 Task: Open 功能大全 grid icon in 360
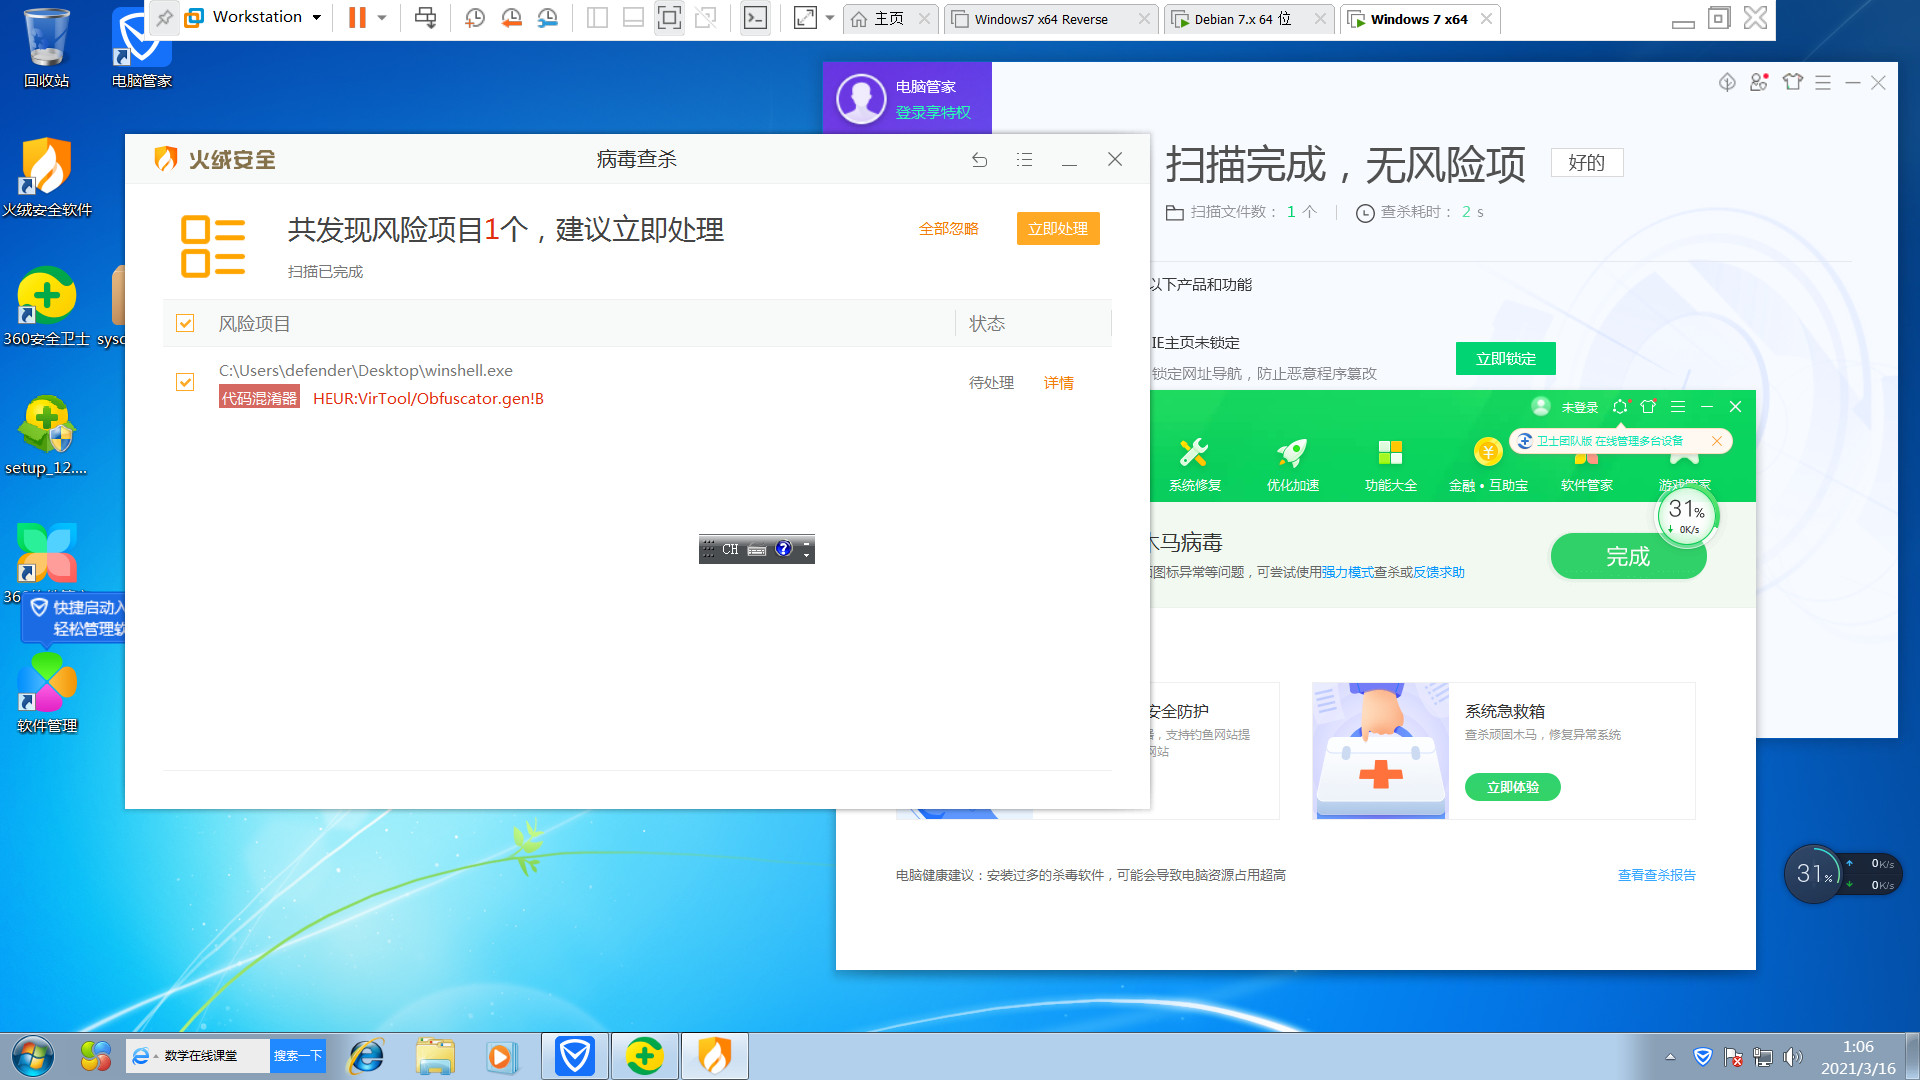click(1391, 465)
